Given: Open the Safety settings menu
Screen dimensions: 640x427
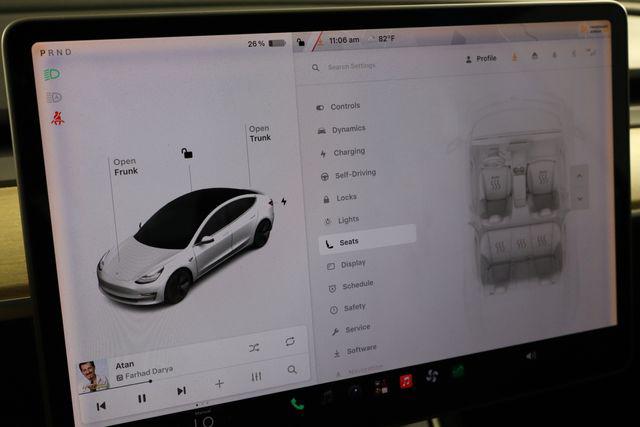Looking at the screenshot, I should pos(348,308).
